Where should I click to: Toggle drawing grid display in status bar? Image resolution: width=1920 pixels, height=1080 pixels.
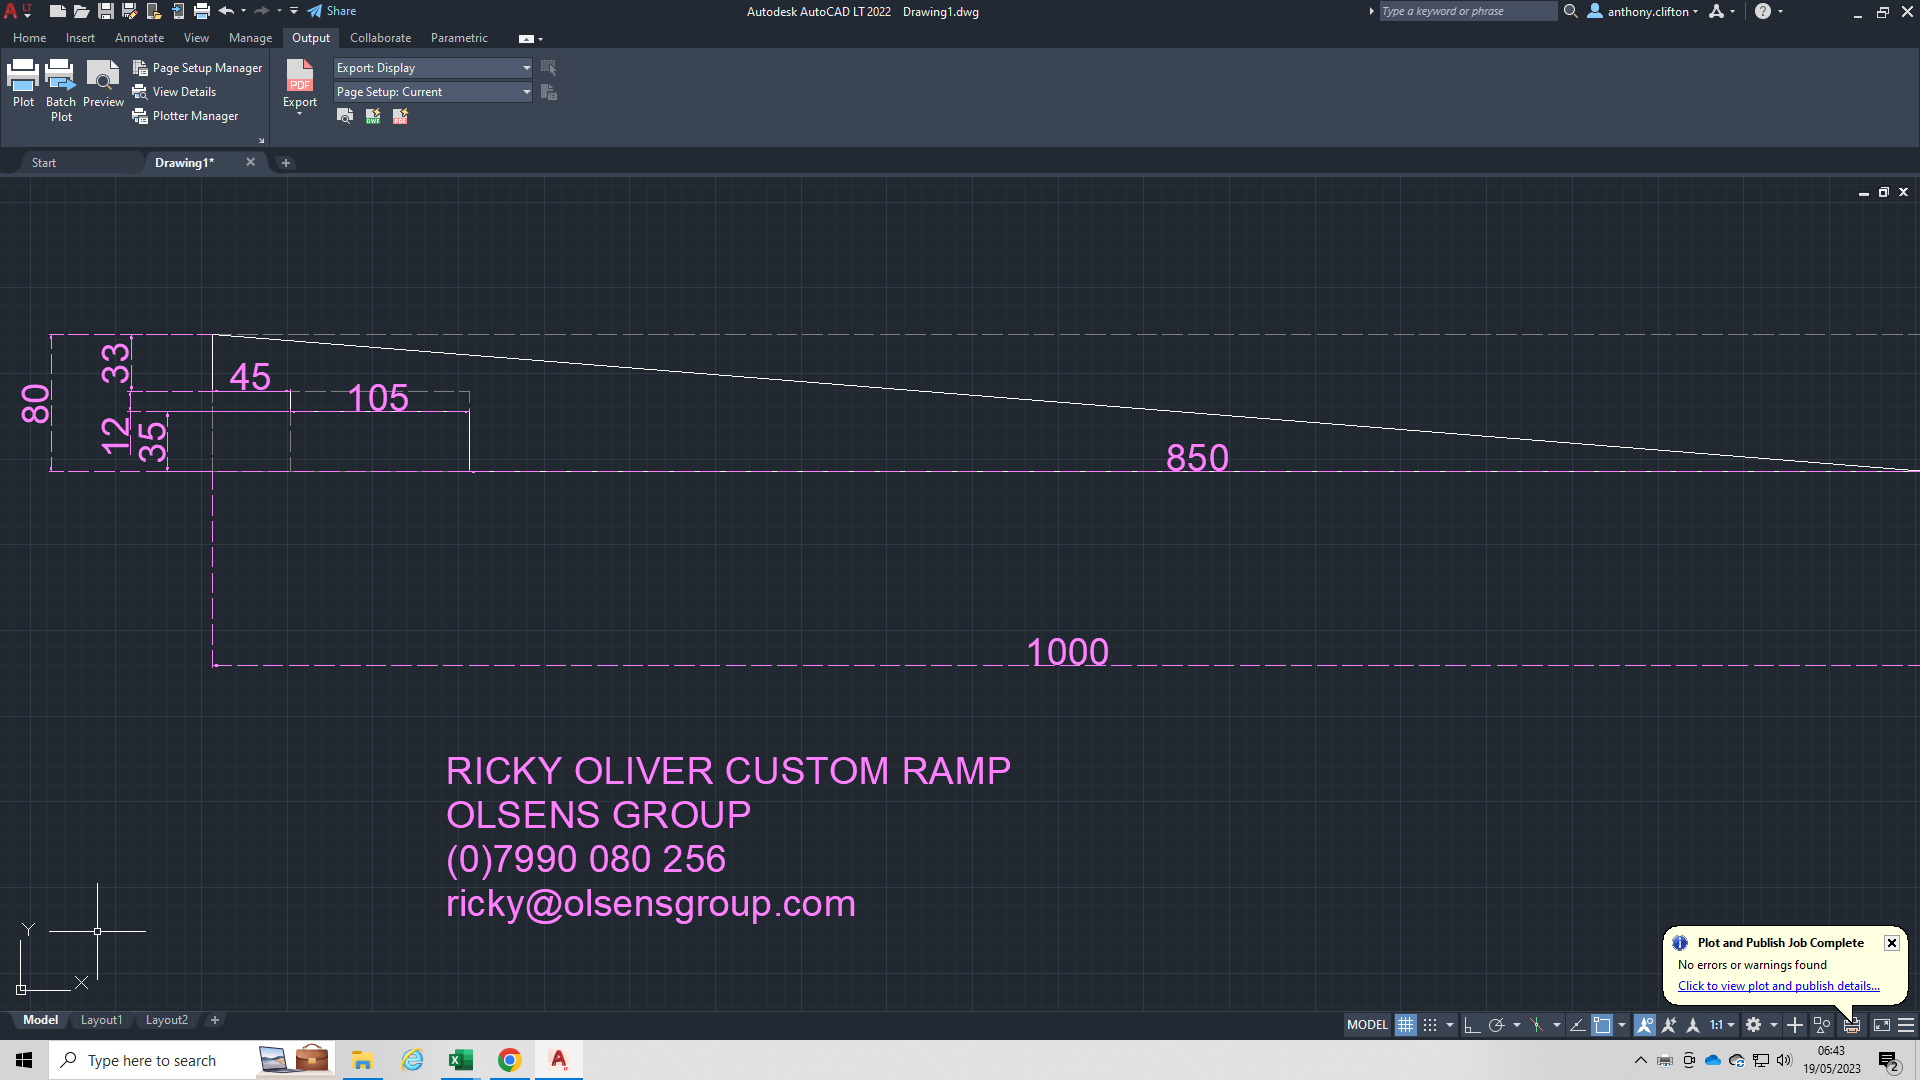tap(1405, 1025)
